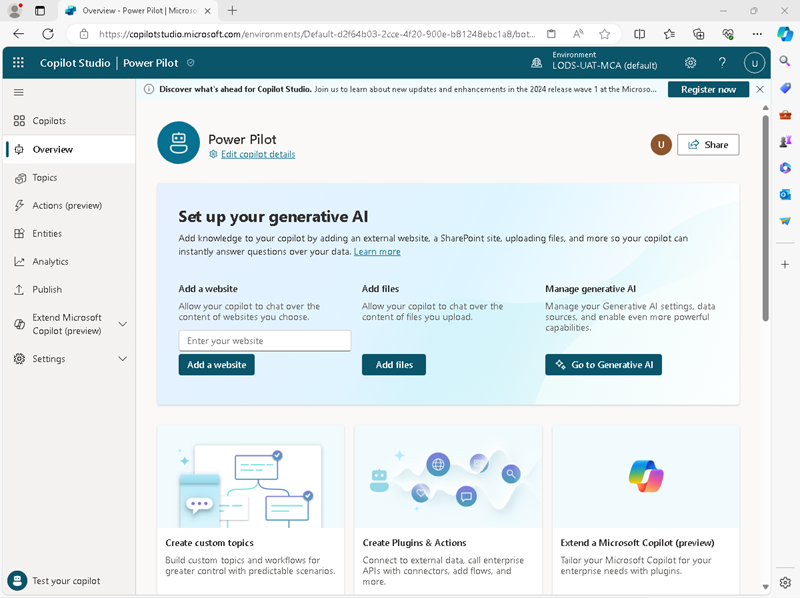This screenshot has height=598, width=800.
Task: Open Edge sidebar Outlook icon
Action: pos(785,194)
